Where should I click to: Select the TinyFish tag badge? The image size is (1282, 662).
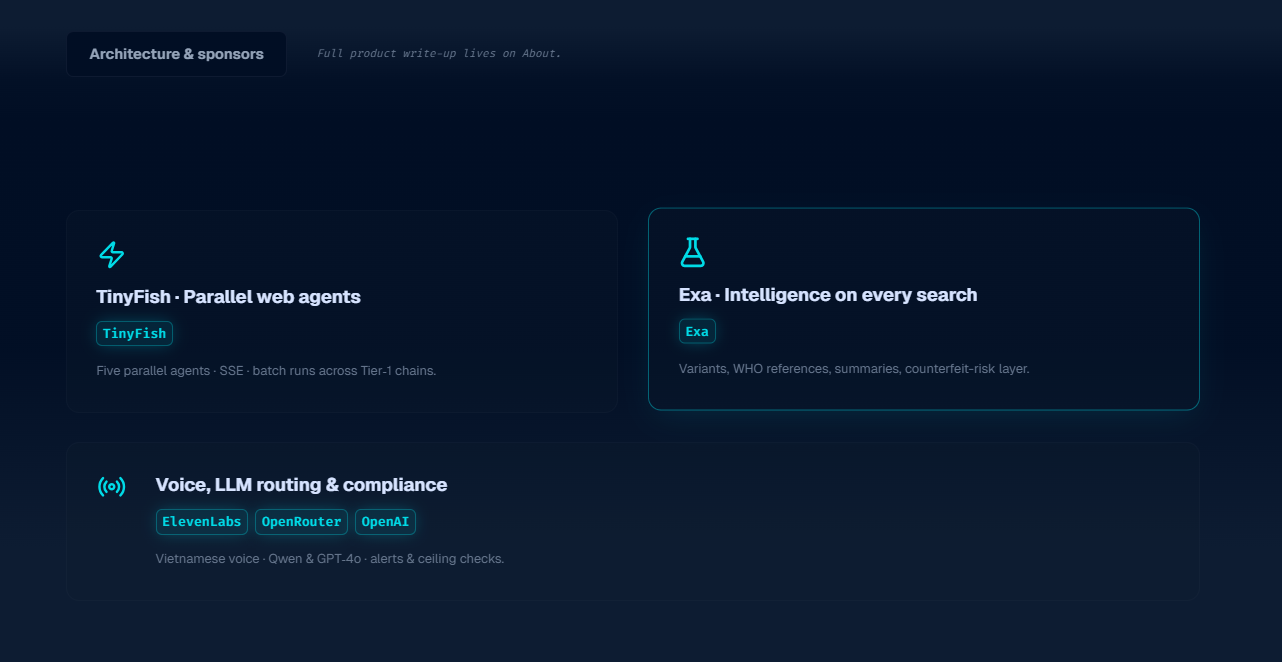135,333
